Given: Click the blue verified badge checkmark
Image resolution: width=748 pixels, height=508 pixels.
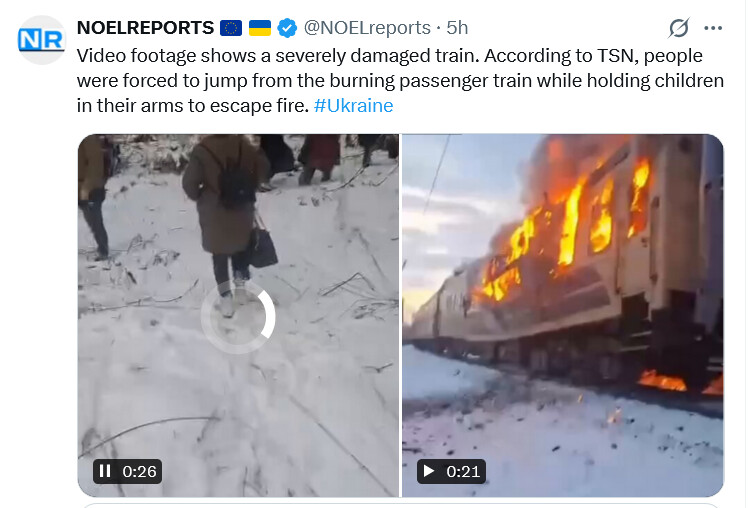Looking at the screenshot, I should click(x=287, y=28).
